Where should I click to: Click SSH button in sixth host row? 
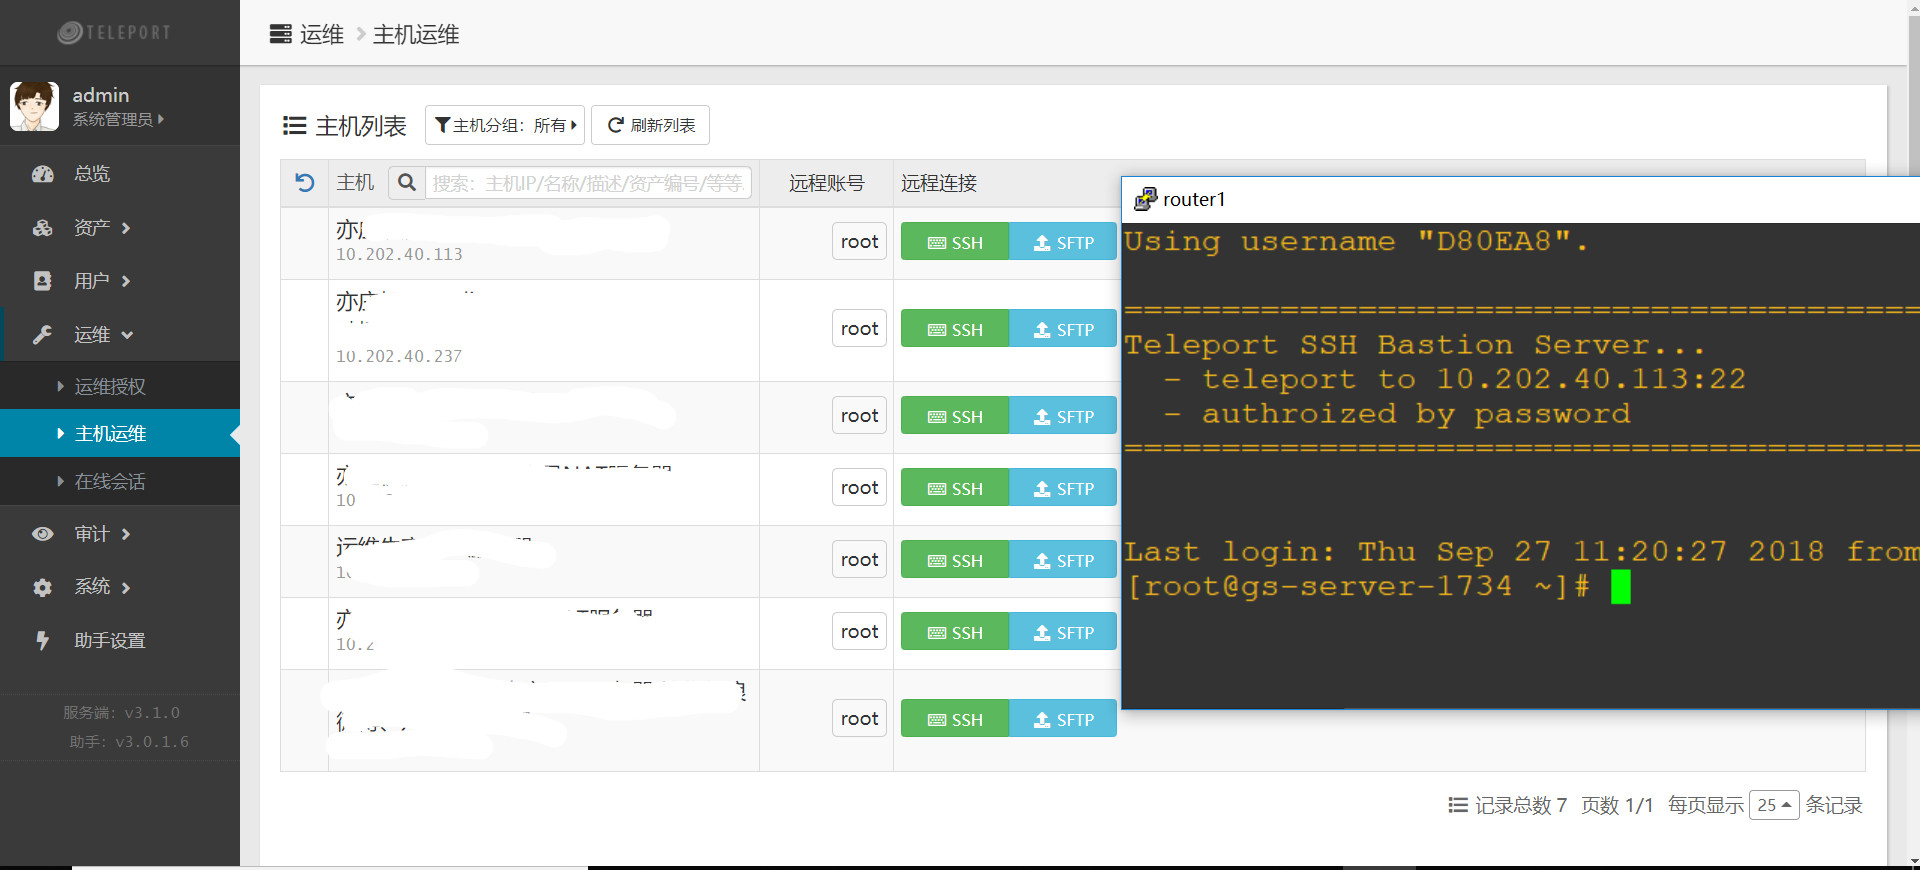(x=955, y=632)
